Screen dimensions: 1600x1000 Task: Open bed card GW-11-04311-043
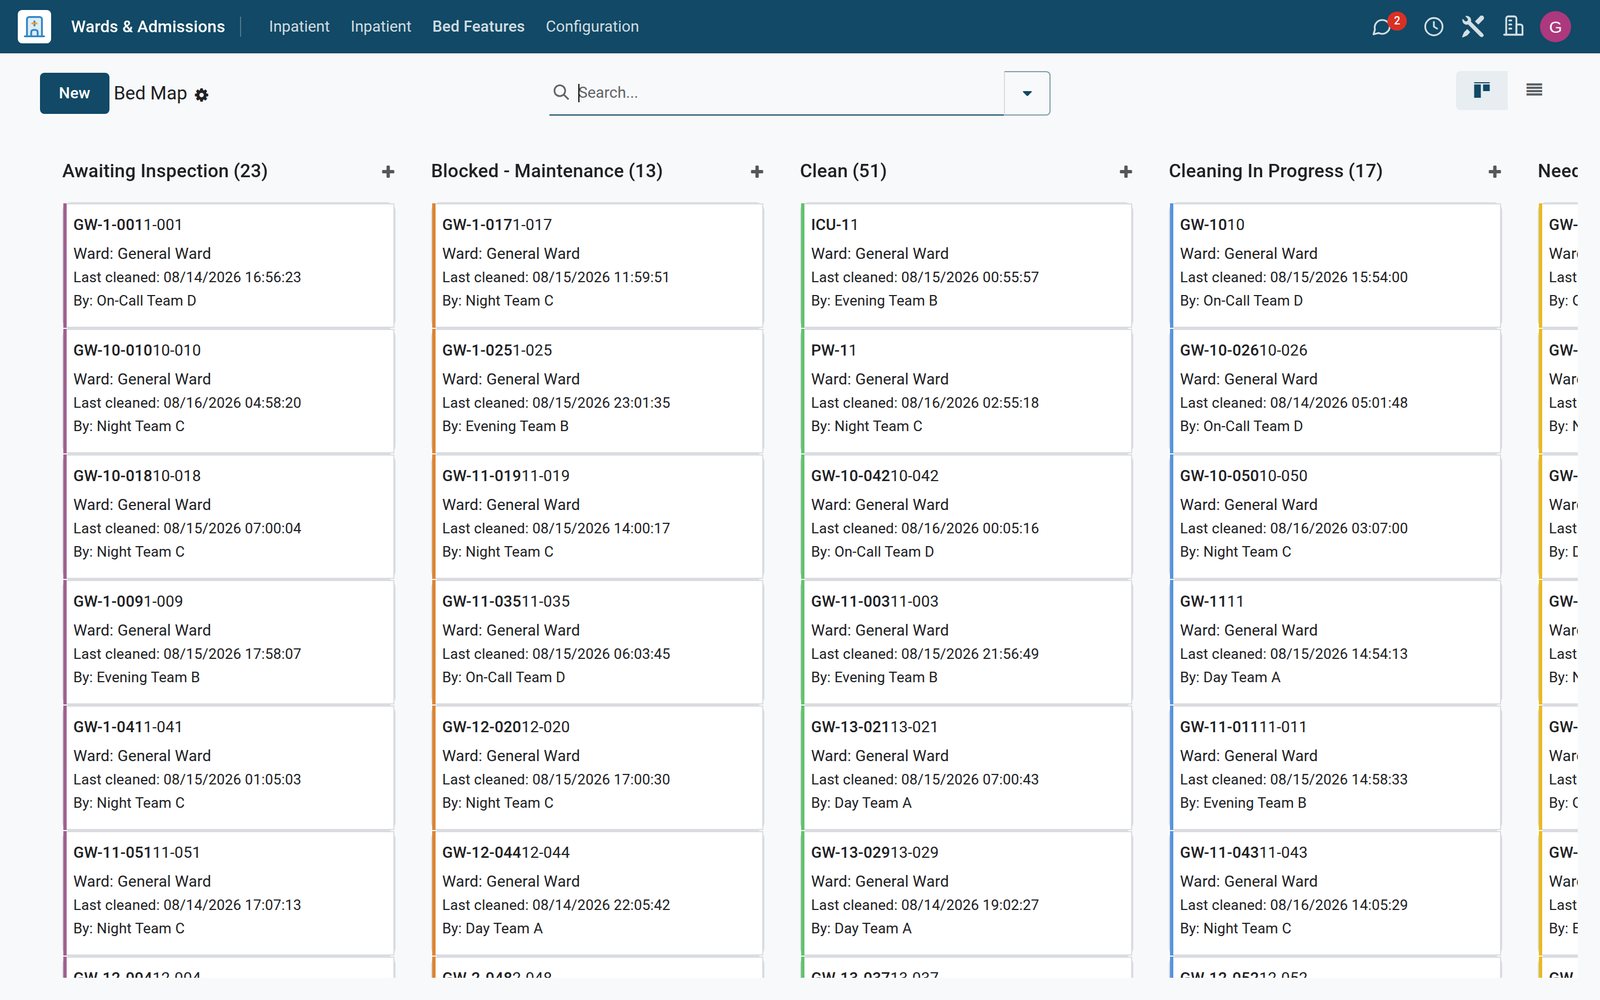pos(1336,893)
